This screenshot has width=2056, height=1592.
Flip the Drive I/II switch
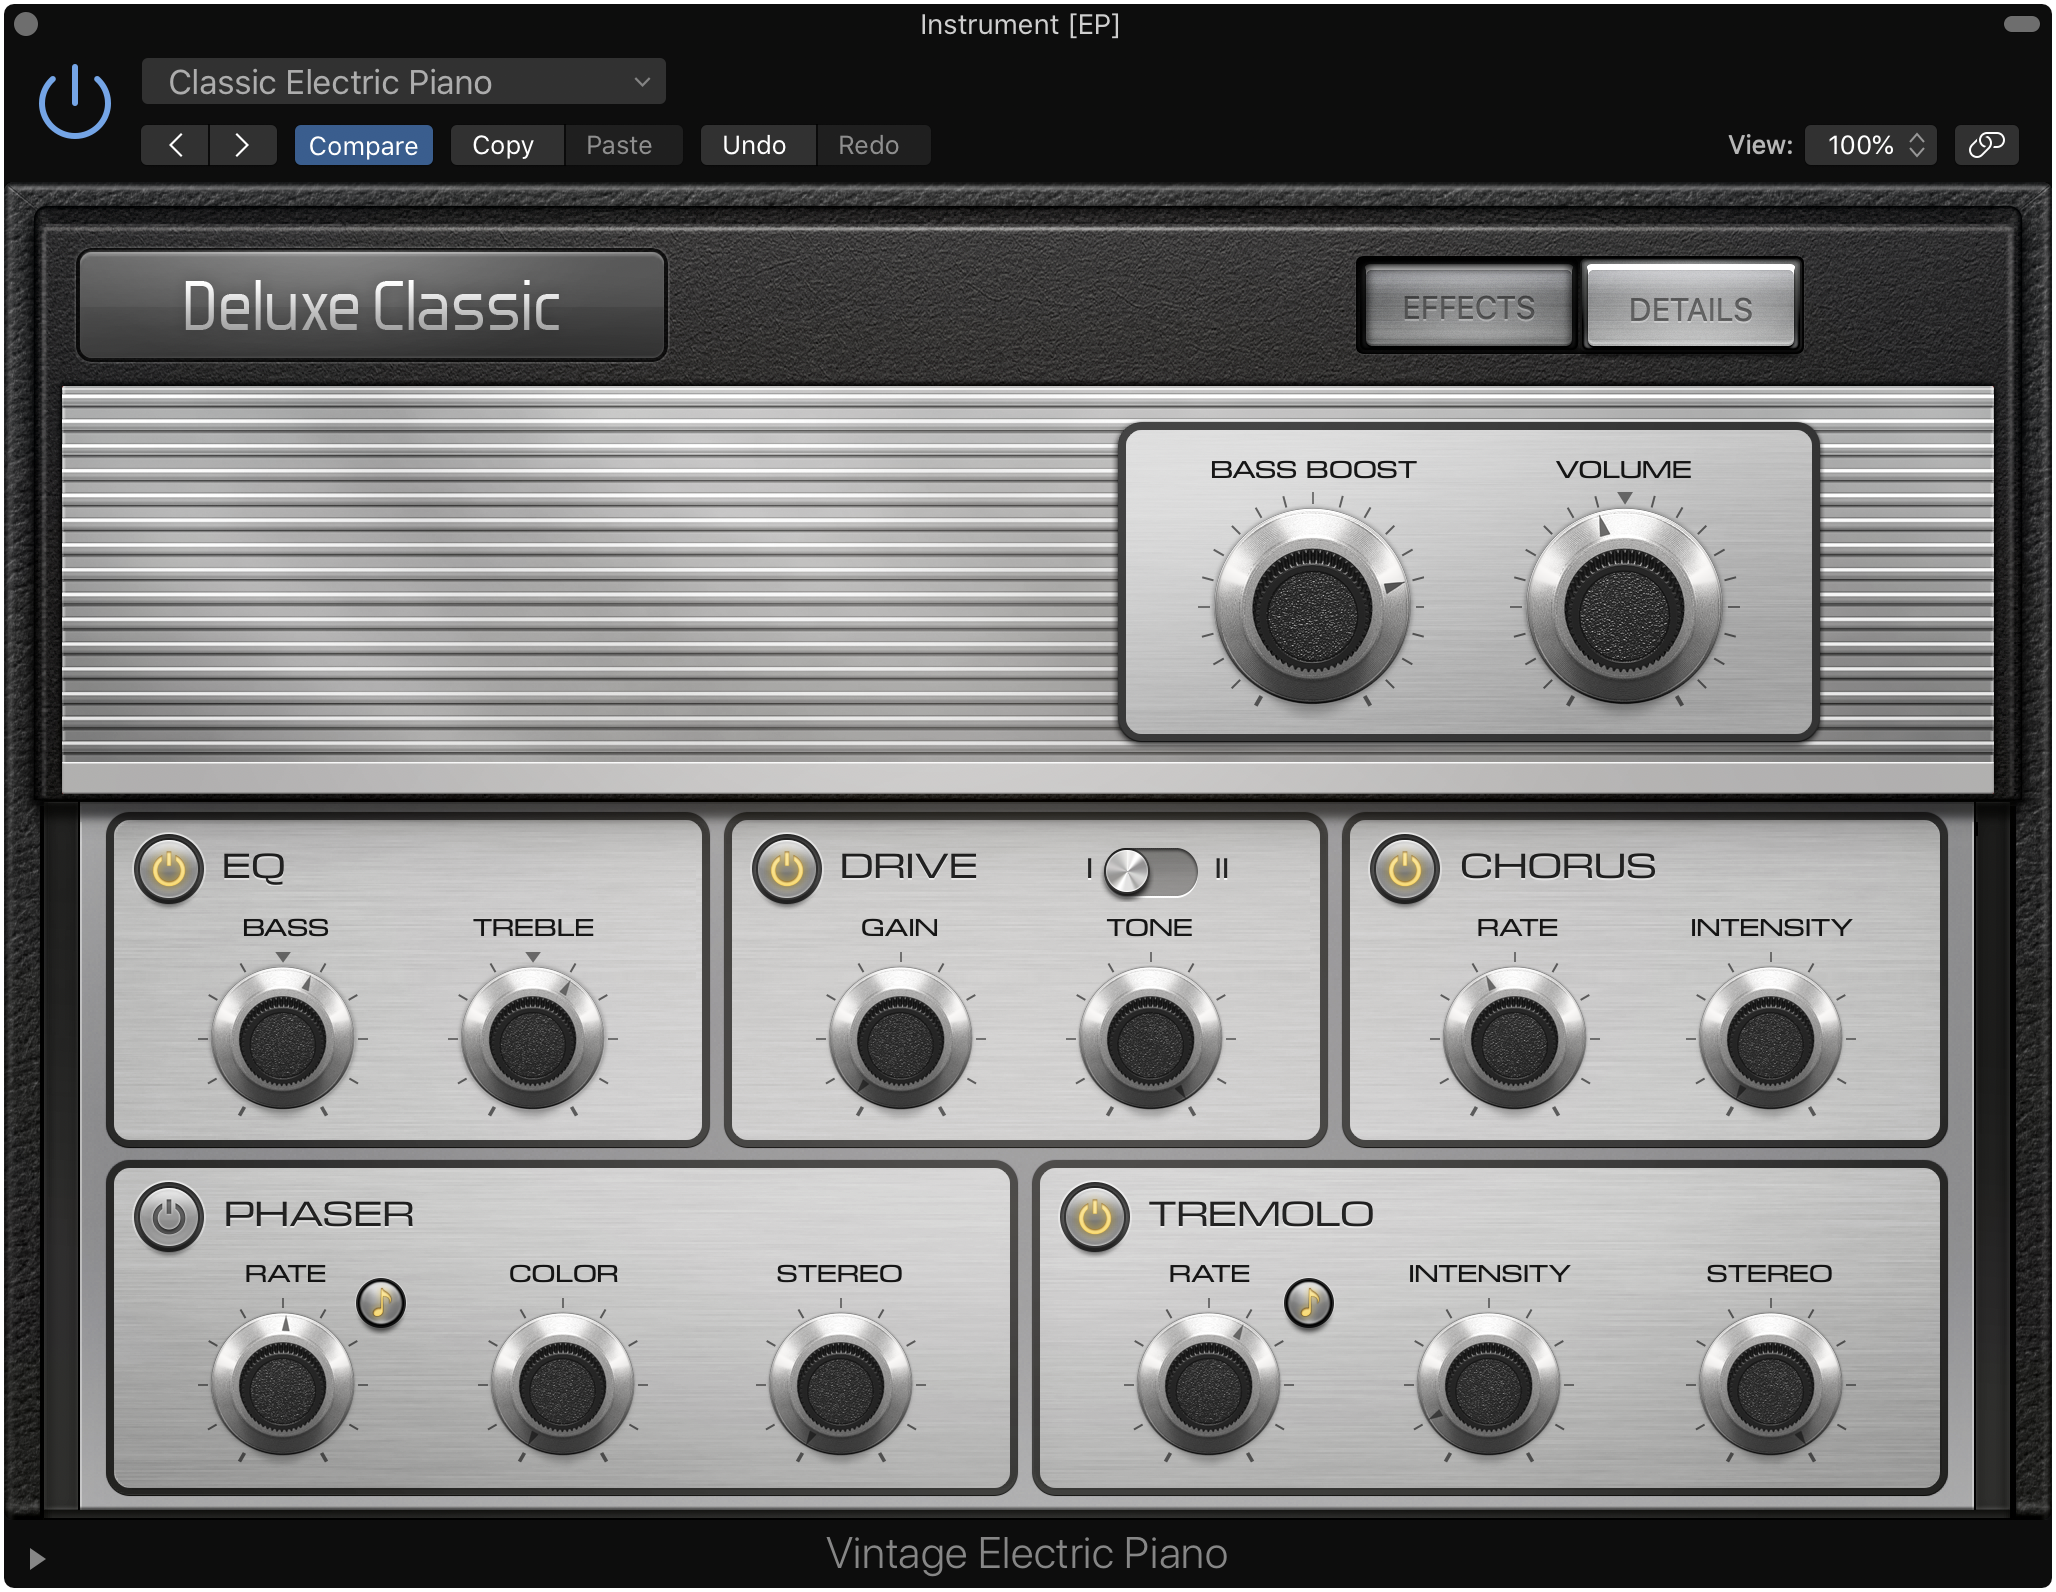(x=1150, y=871)
